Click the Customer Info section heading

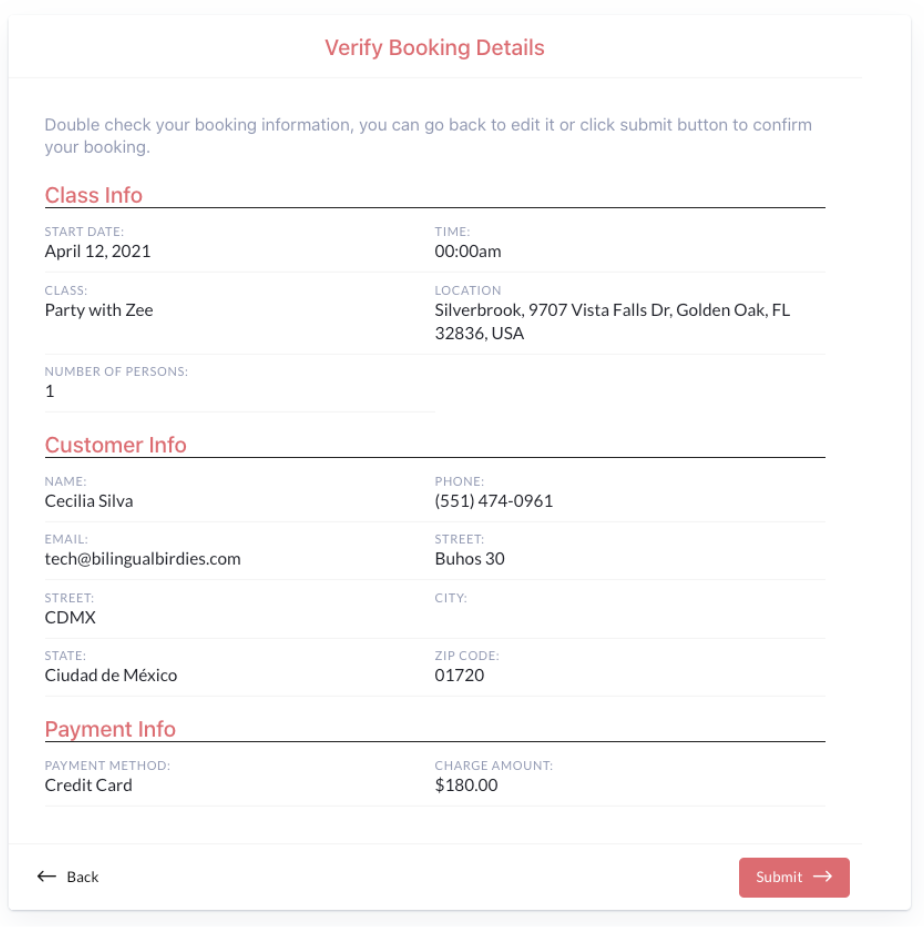coord(116,445)
